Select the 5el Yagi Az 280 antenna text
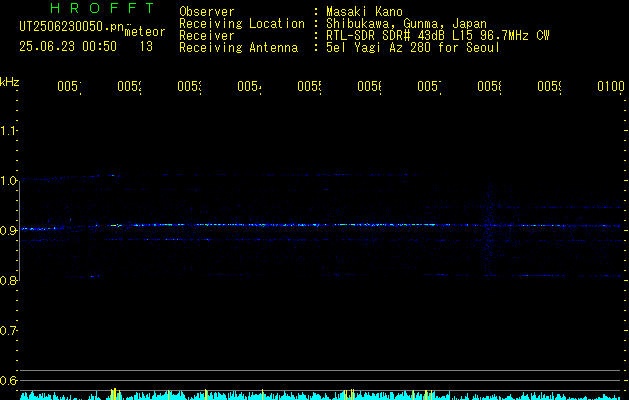The height and width of the screenshot is (400, 629). coord(413,48)
